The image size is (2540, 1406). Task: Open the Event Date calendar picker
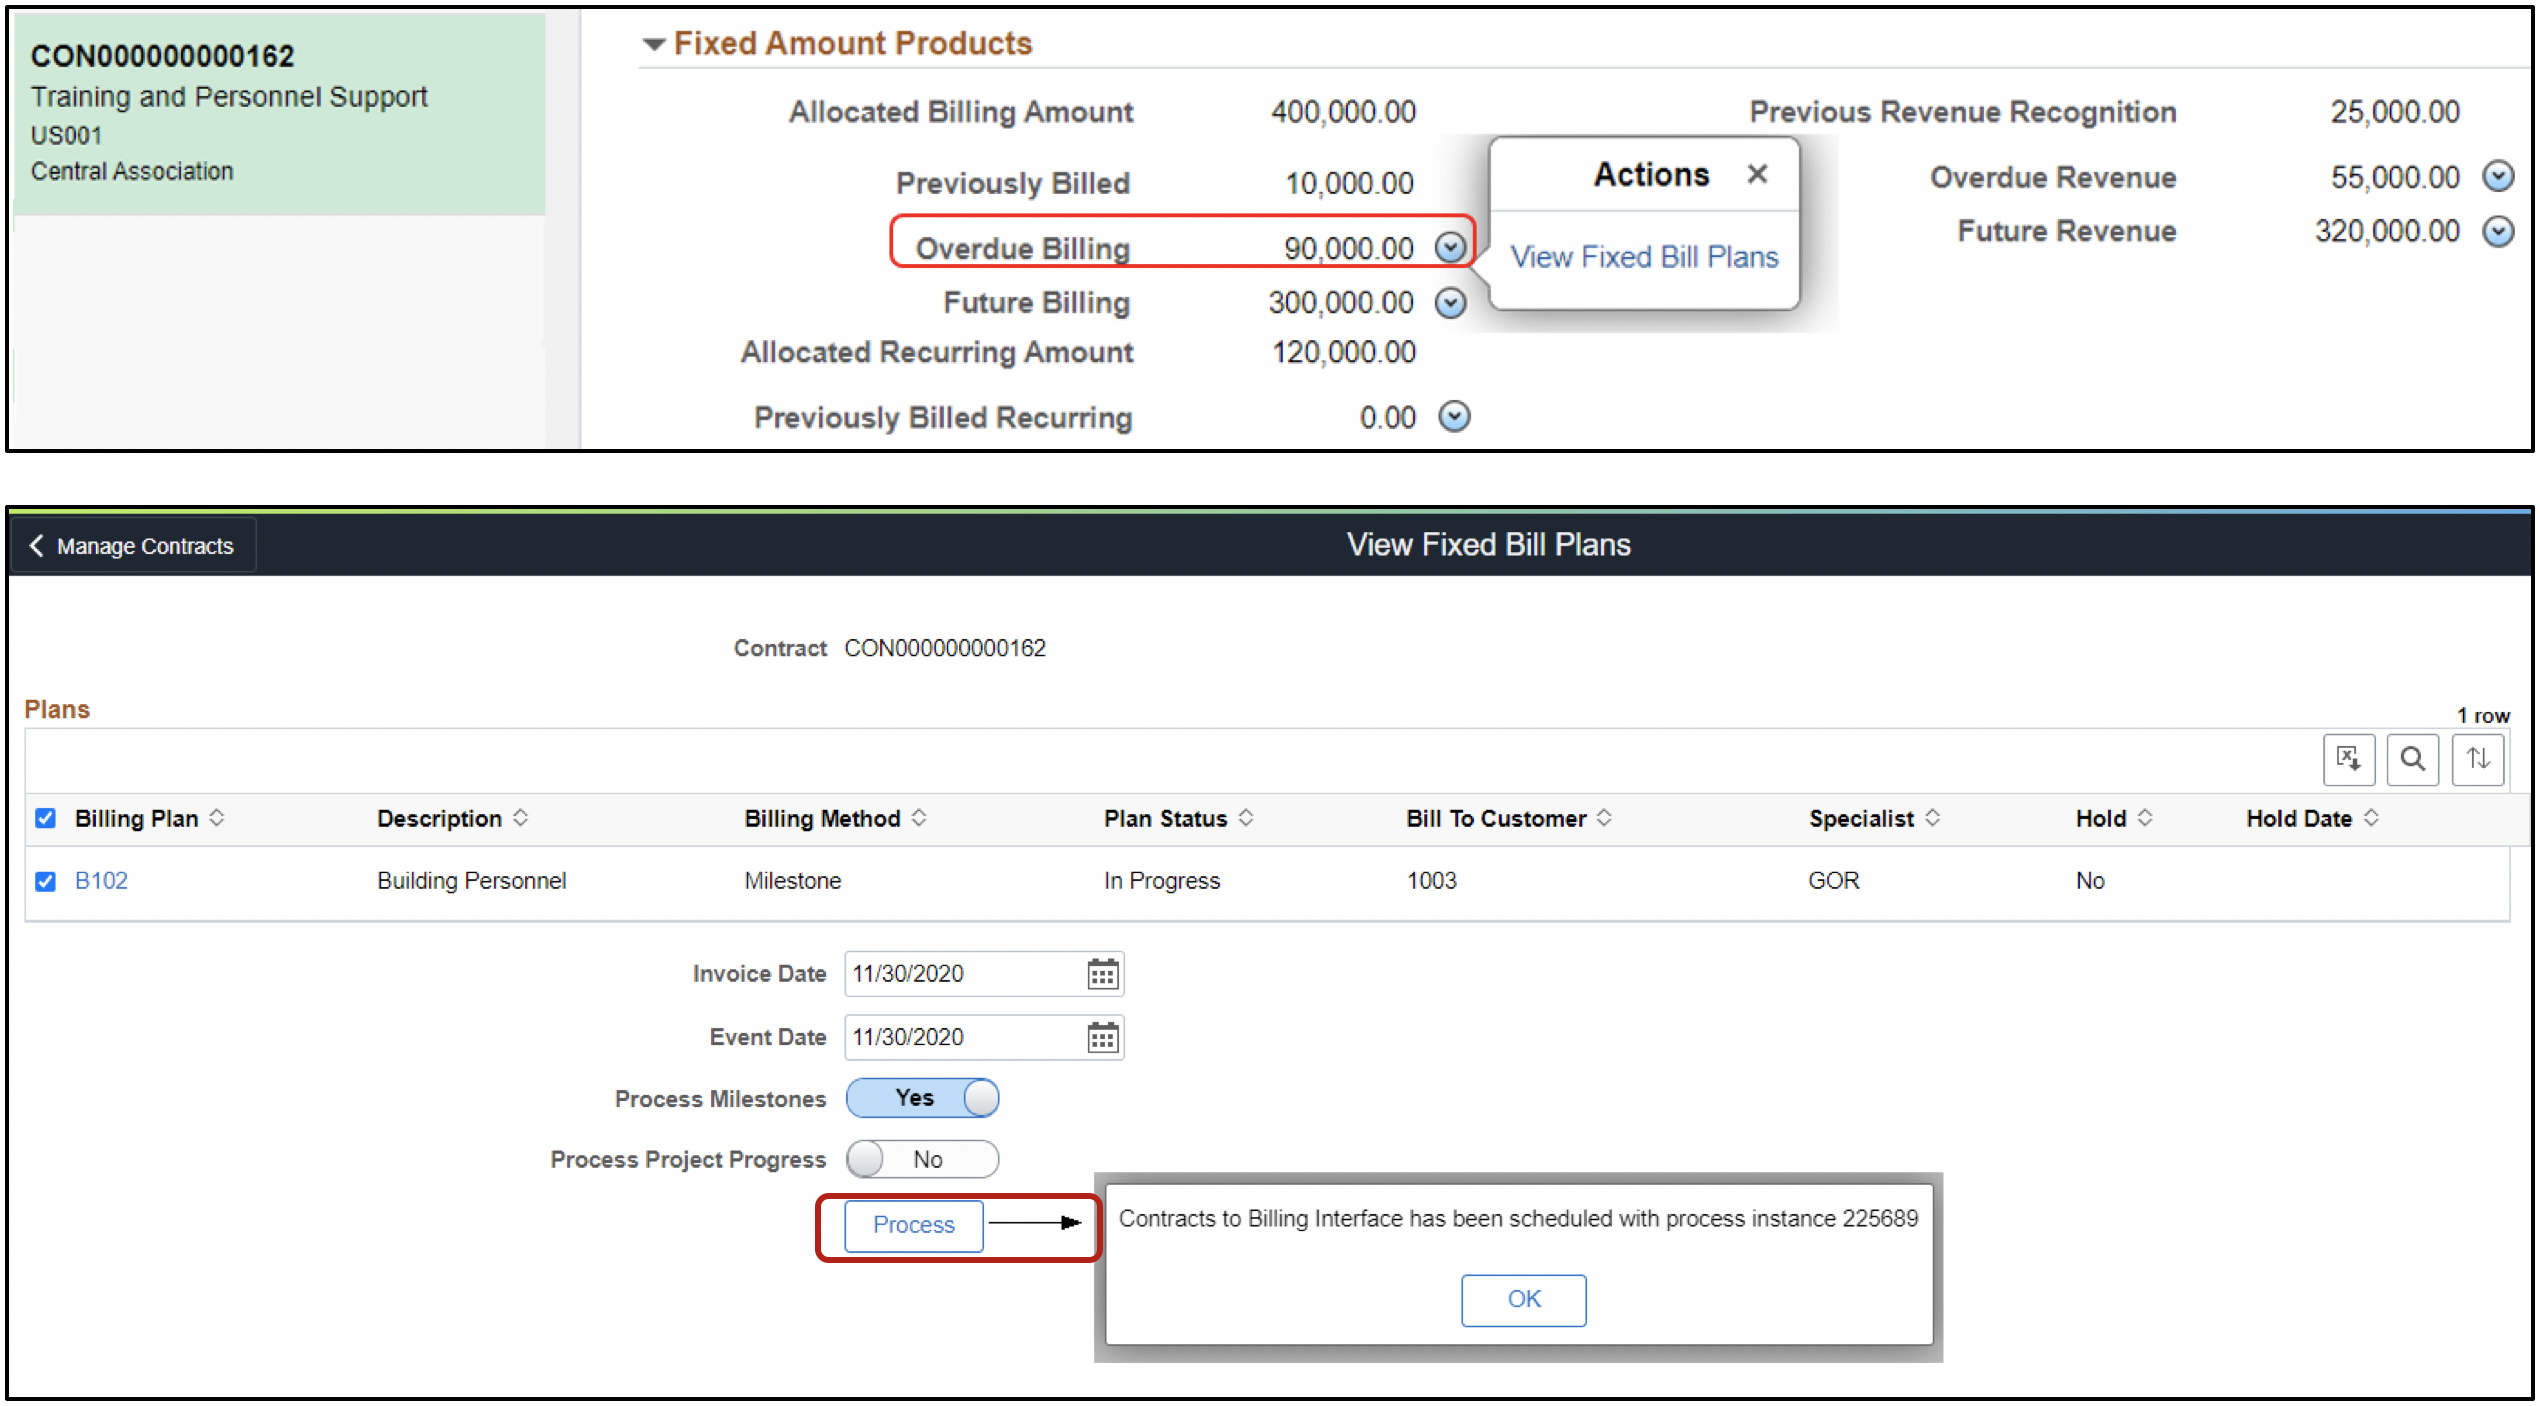click(1102, 1038)
